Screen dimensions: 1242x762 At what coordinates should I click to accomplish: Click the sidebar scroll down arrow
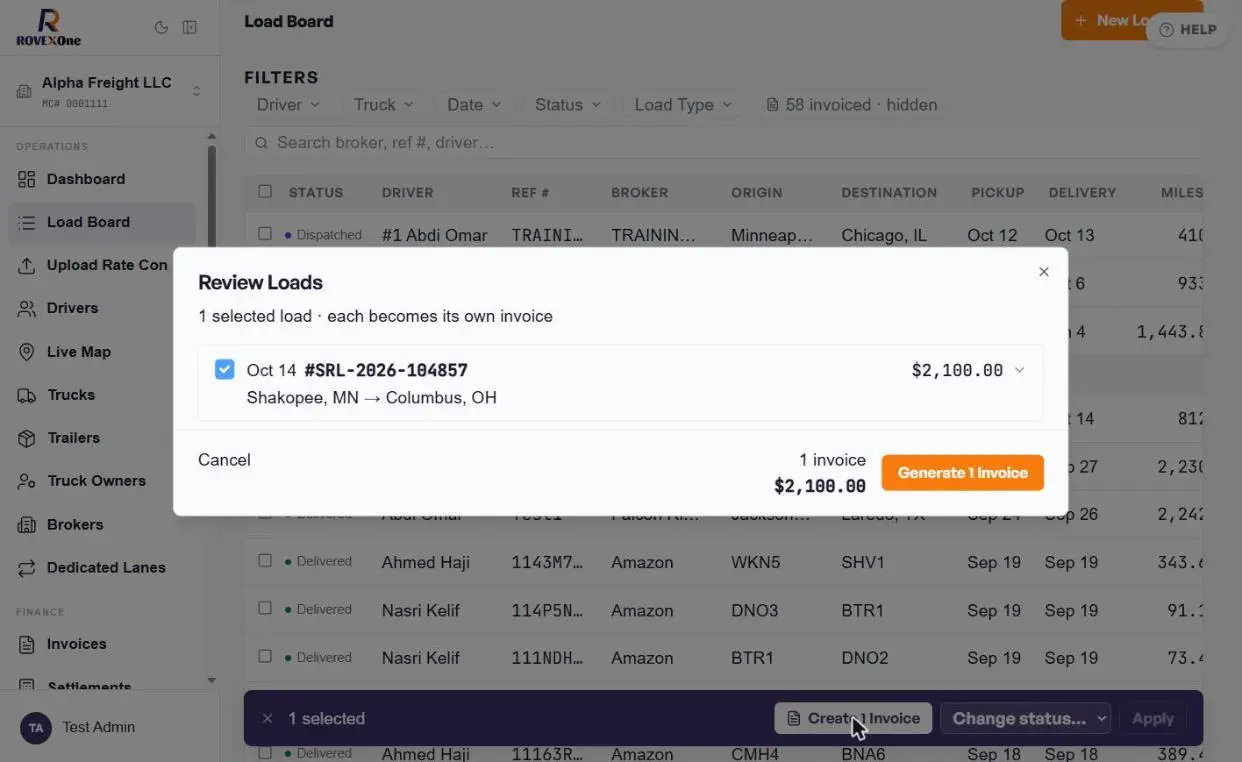point(211,680)
